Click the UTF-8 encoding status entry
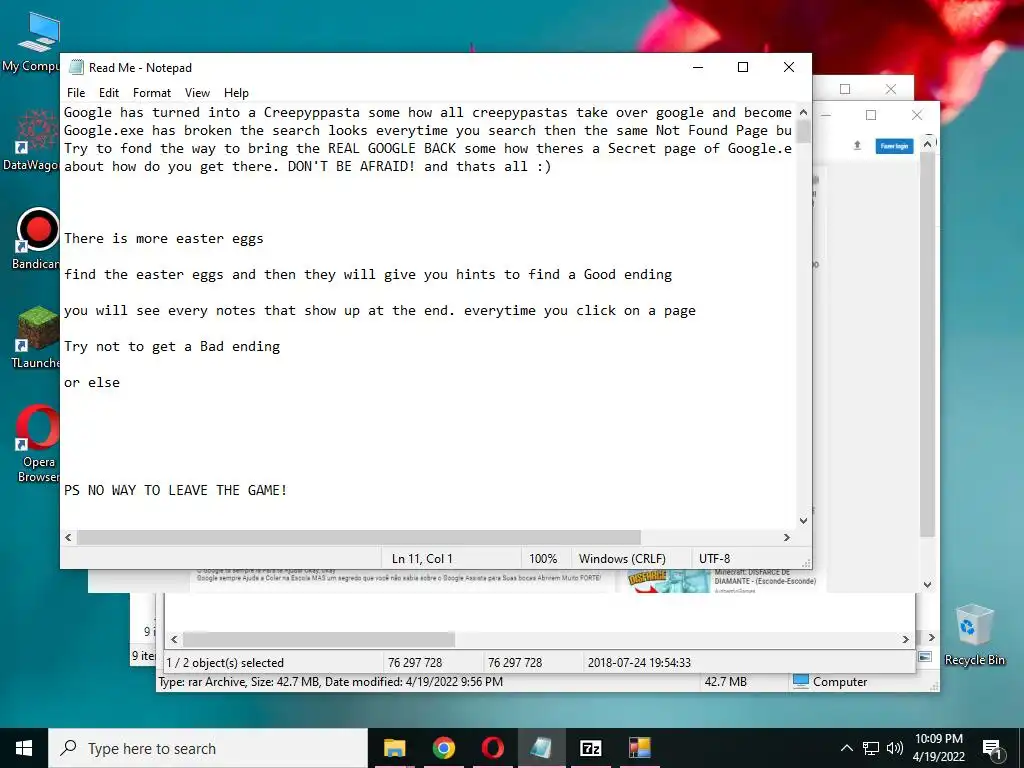 pos(714,558)
